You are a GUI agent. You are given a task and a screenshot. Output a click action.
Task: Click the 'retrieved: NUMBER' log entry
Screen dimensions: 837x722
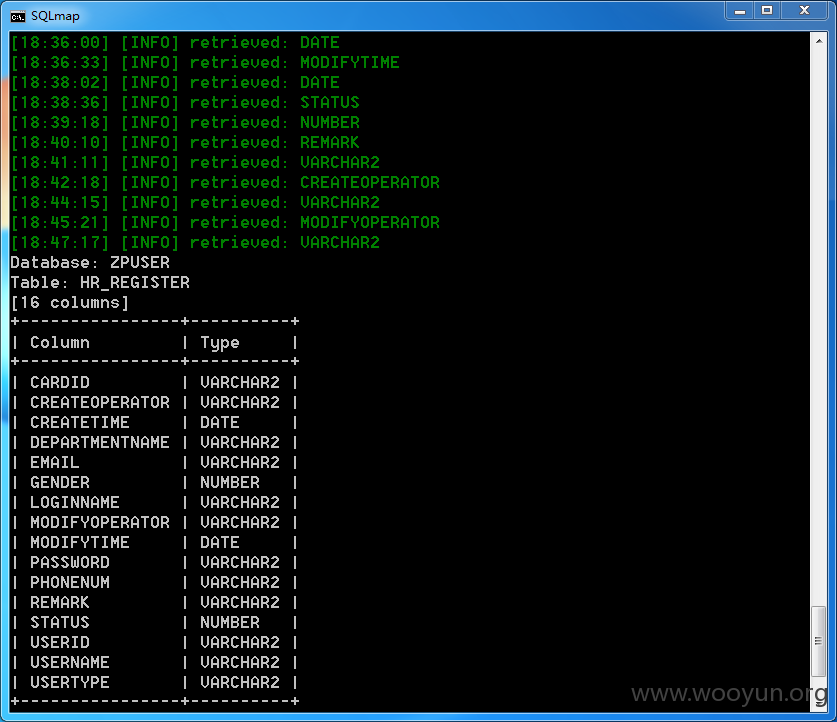(x=275, y=123)
